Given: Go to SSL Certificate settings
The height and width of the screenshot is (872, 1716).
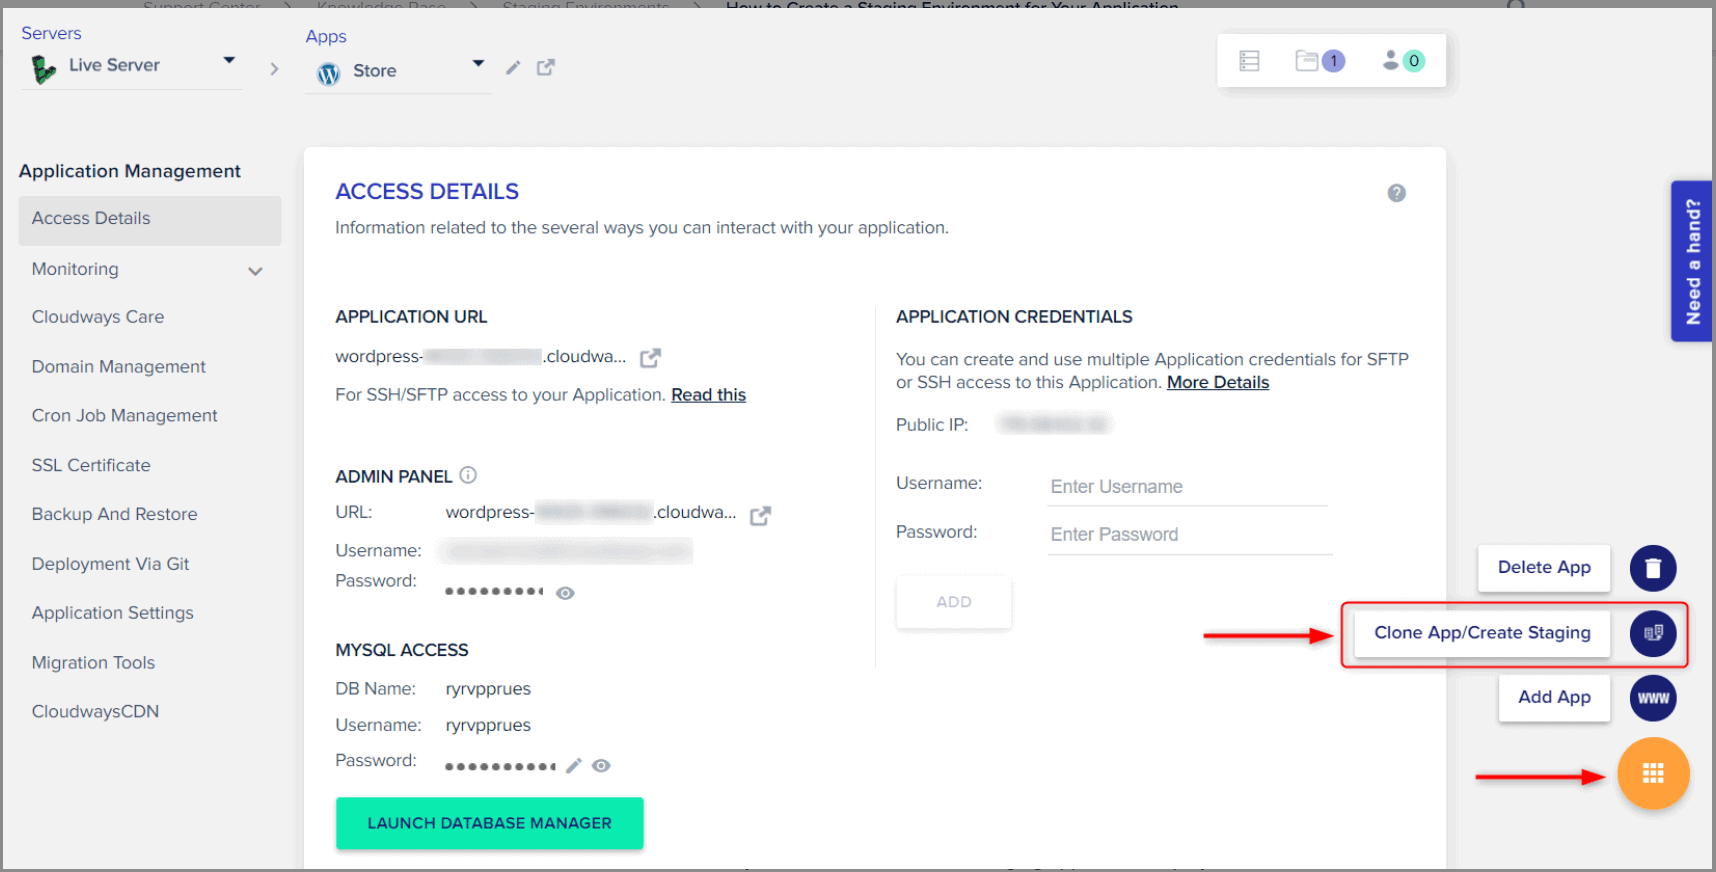Looking at the screenshot, I should [x=91, y=465].
